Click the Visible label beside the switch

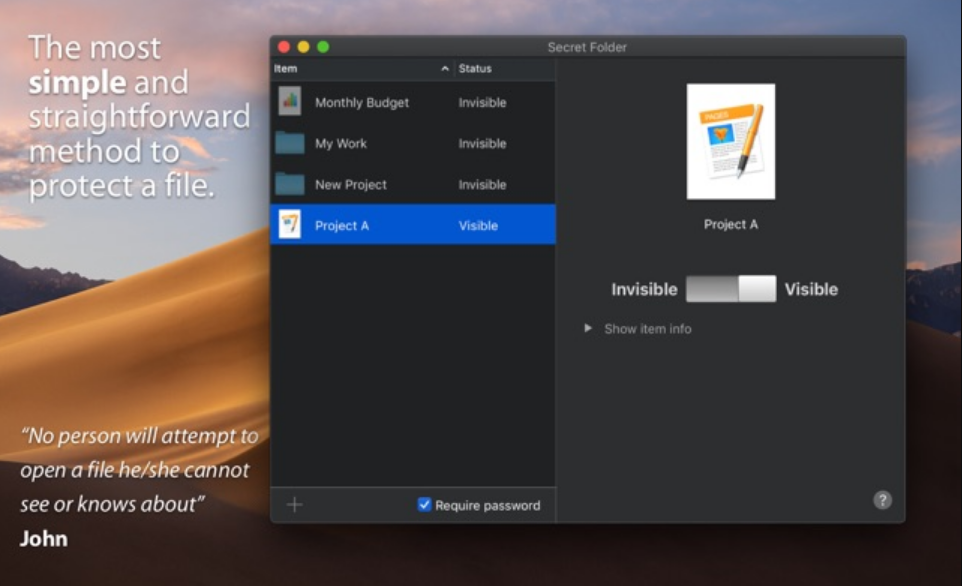pos(811,289)
